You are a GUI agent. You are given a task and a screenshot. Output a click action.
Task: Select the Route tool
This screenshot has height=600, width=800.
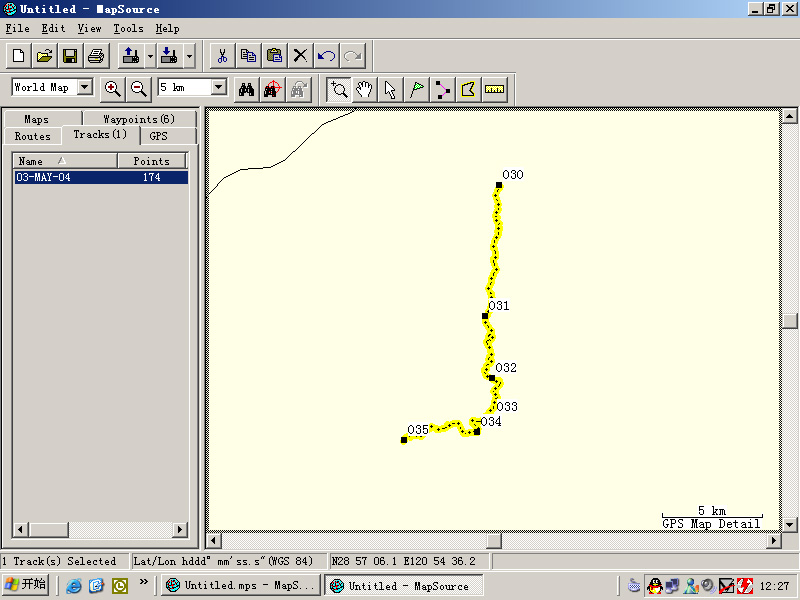(442, 90)
